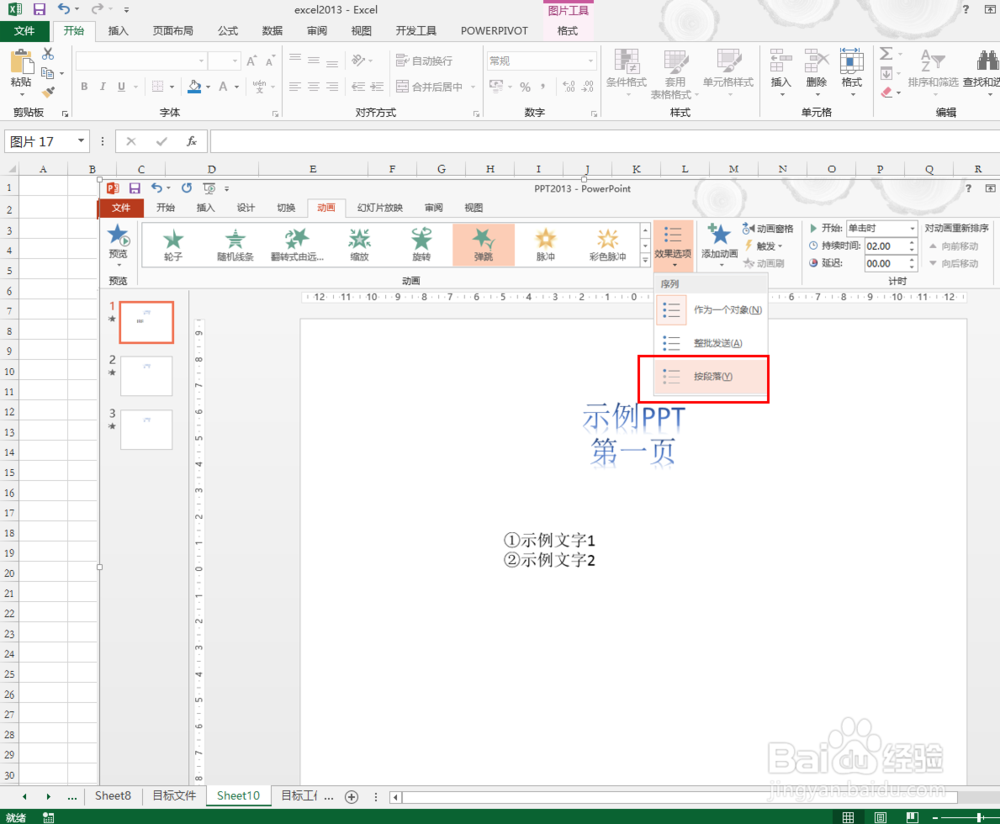Image resolution: width=1000 pixels, height=824 pixels.
Task: Open 条件格式 conditional formatting
Action: 626,72
